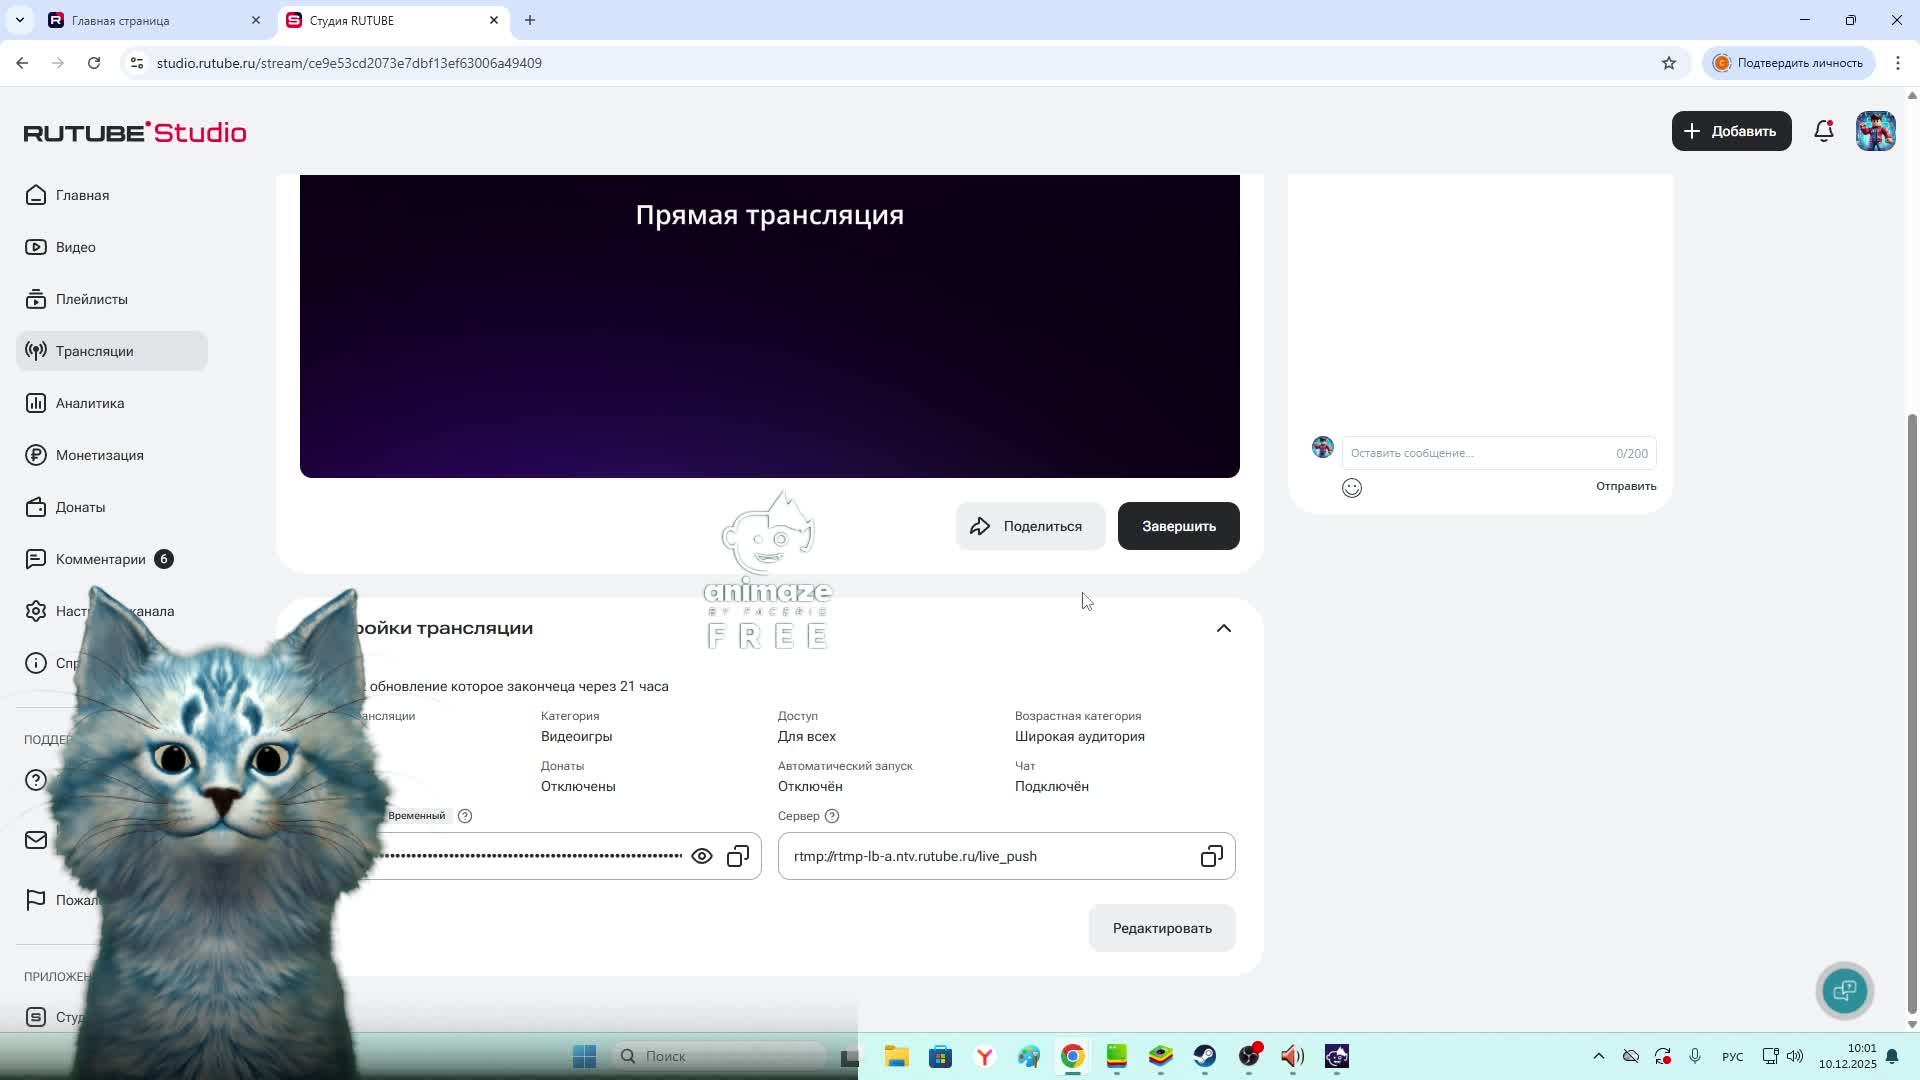This screenshot has height=1080, width=1920.
Task: Click the profile avatar in the header
Action: pyautogui.click(x=1876, y=131)
